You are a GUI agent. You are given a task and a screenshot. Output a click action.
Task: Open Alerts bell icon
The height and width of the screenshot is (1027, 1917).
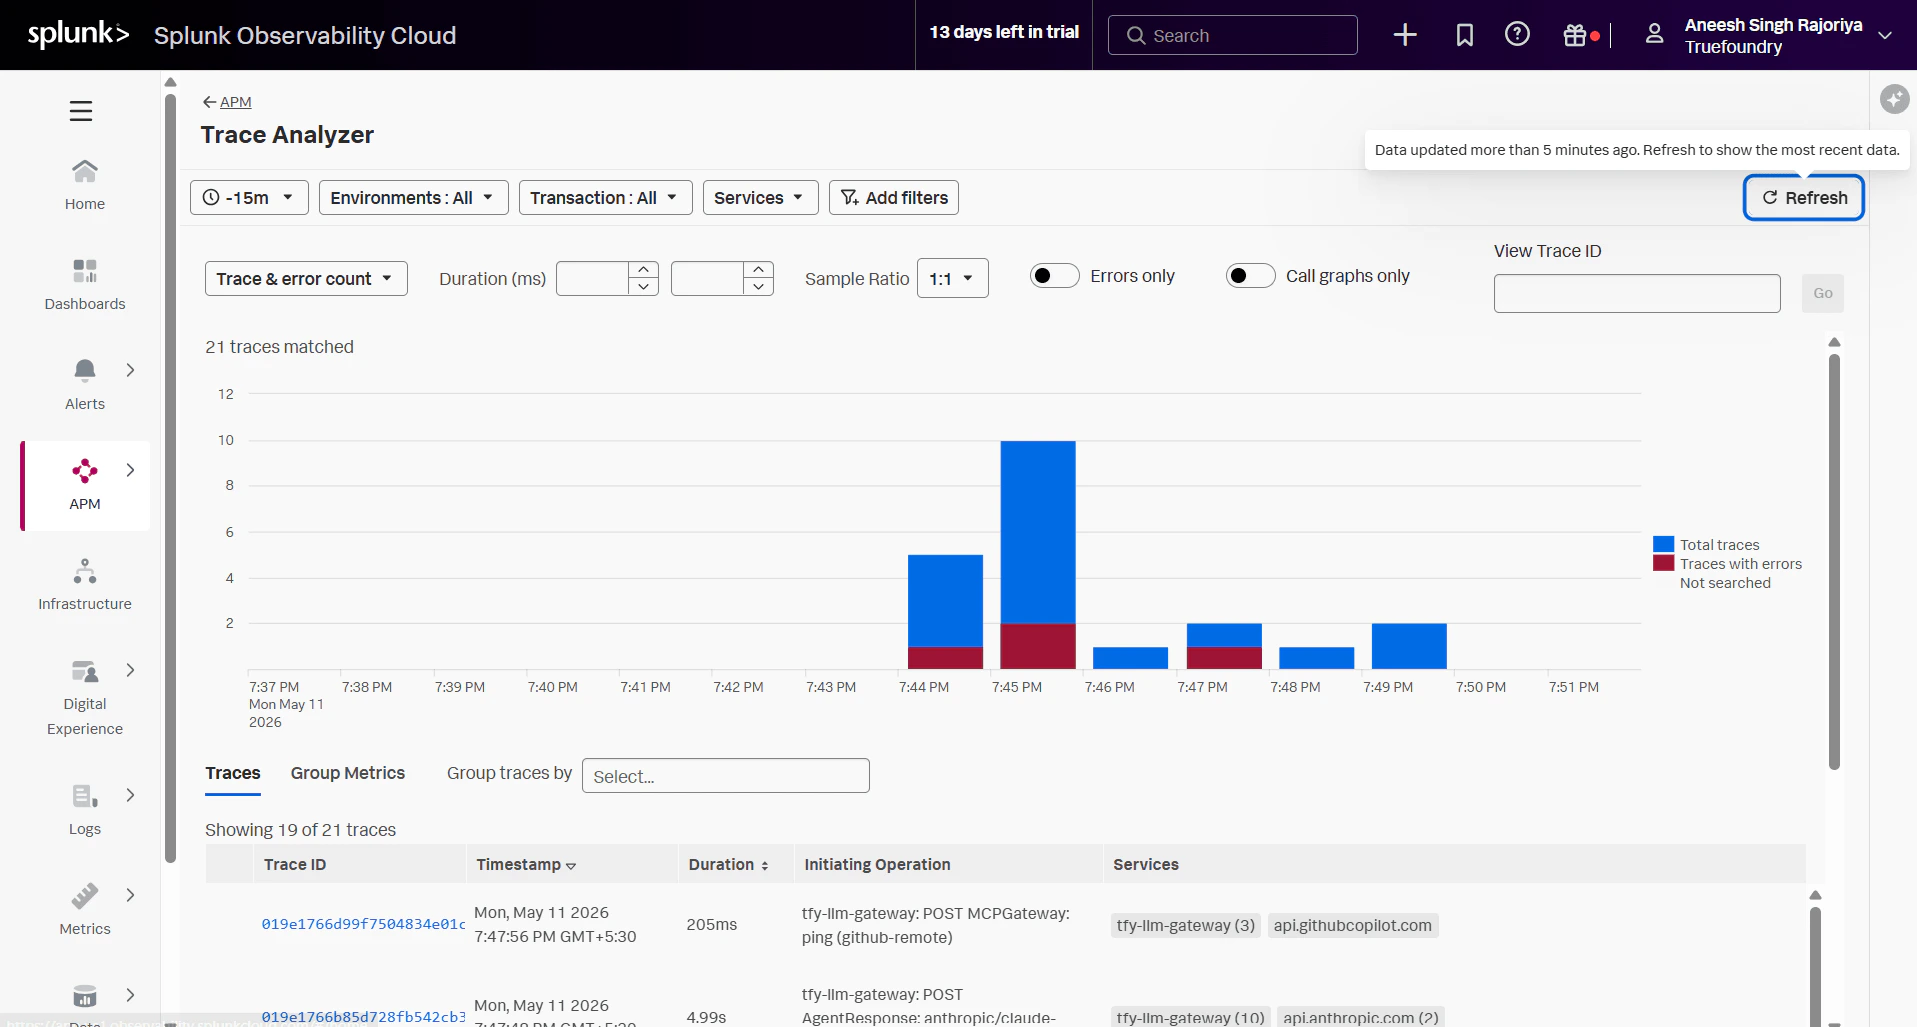pyautogui.click(x=85, y=371)
